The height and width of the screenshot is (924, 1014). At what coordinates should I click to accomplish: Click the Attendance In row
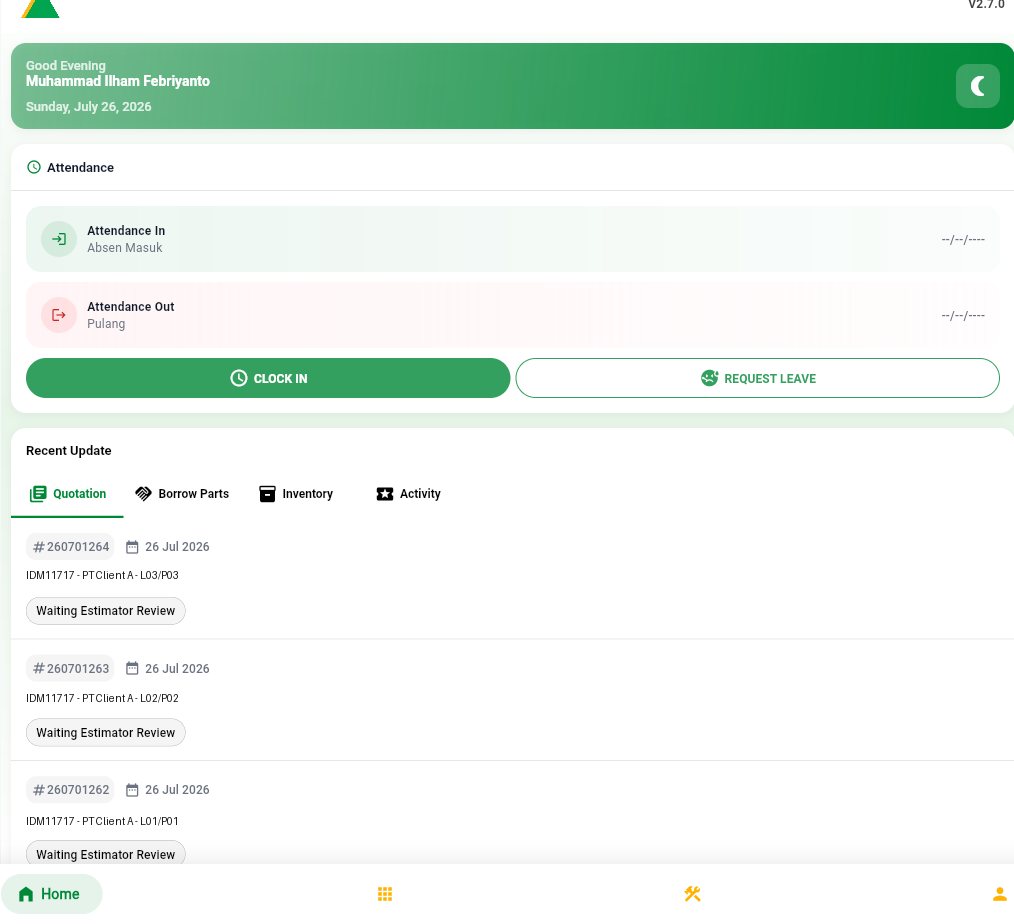click(513, 239)
